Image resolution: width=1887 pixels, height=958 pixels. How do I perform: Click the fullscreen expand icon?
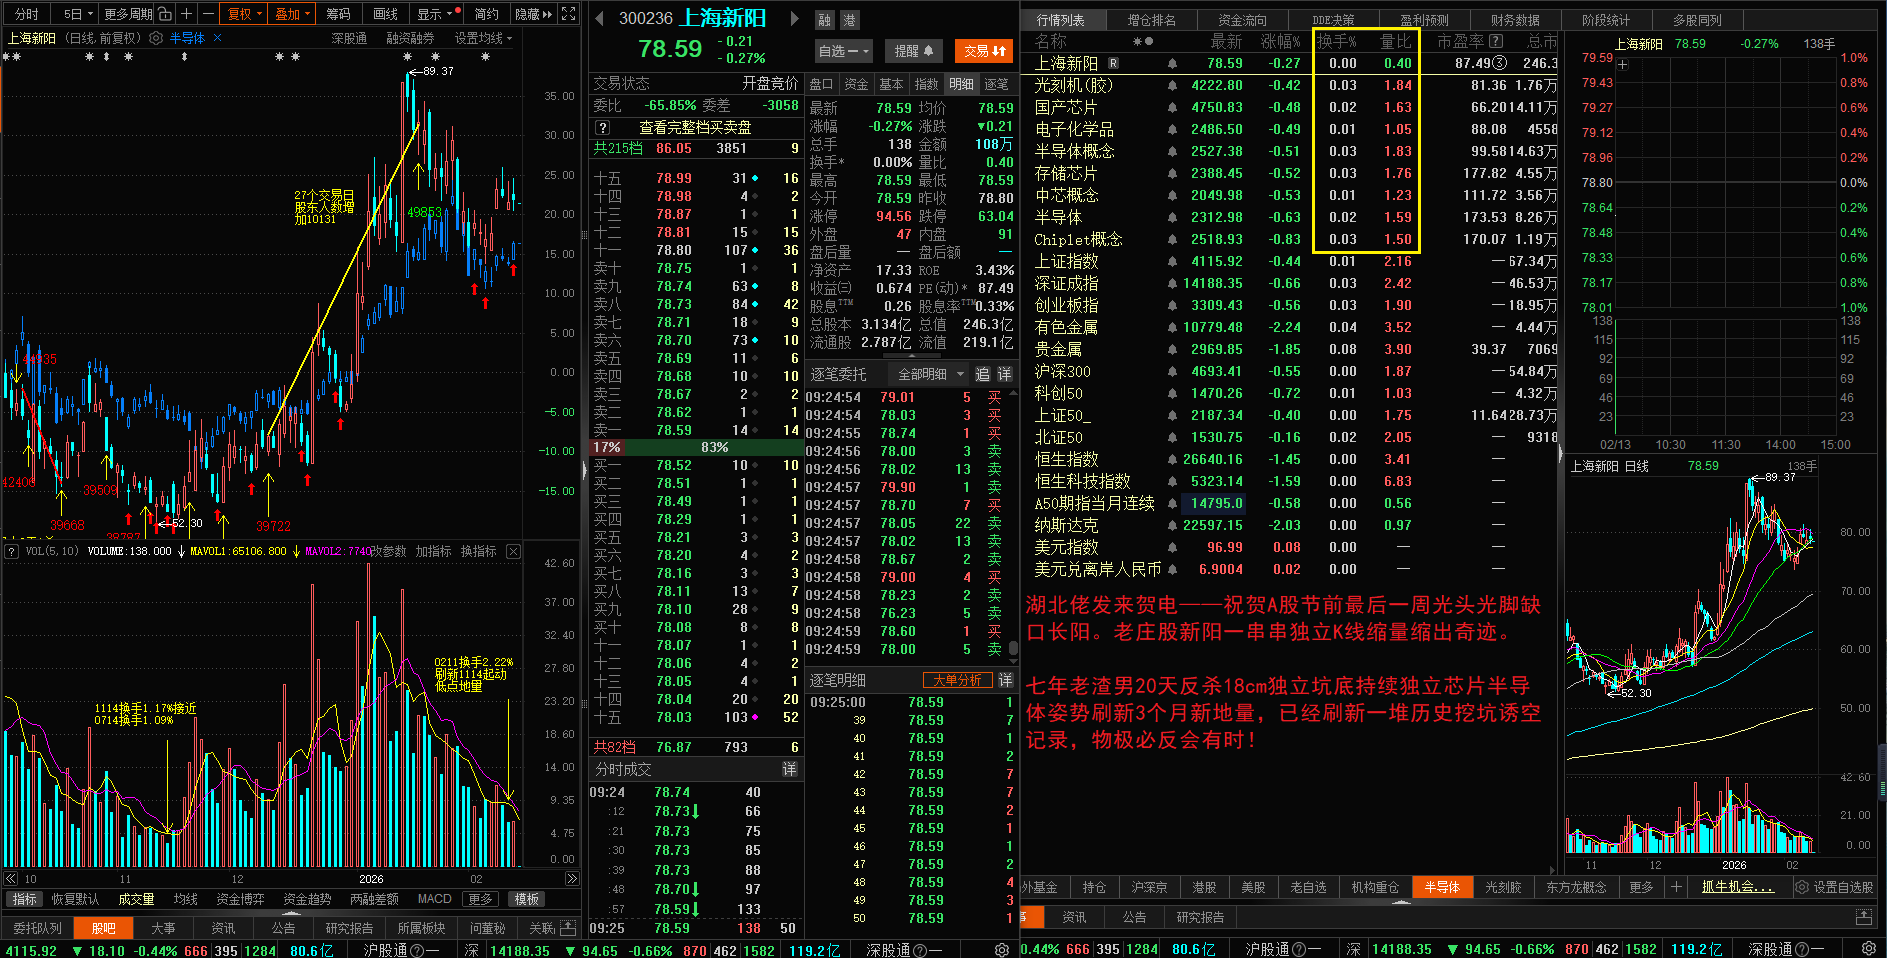click(x=568, y=14)
